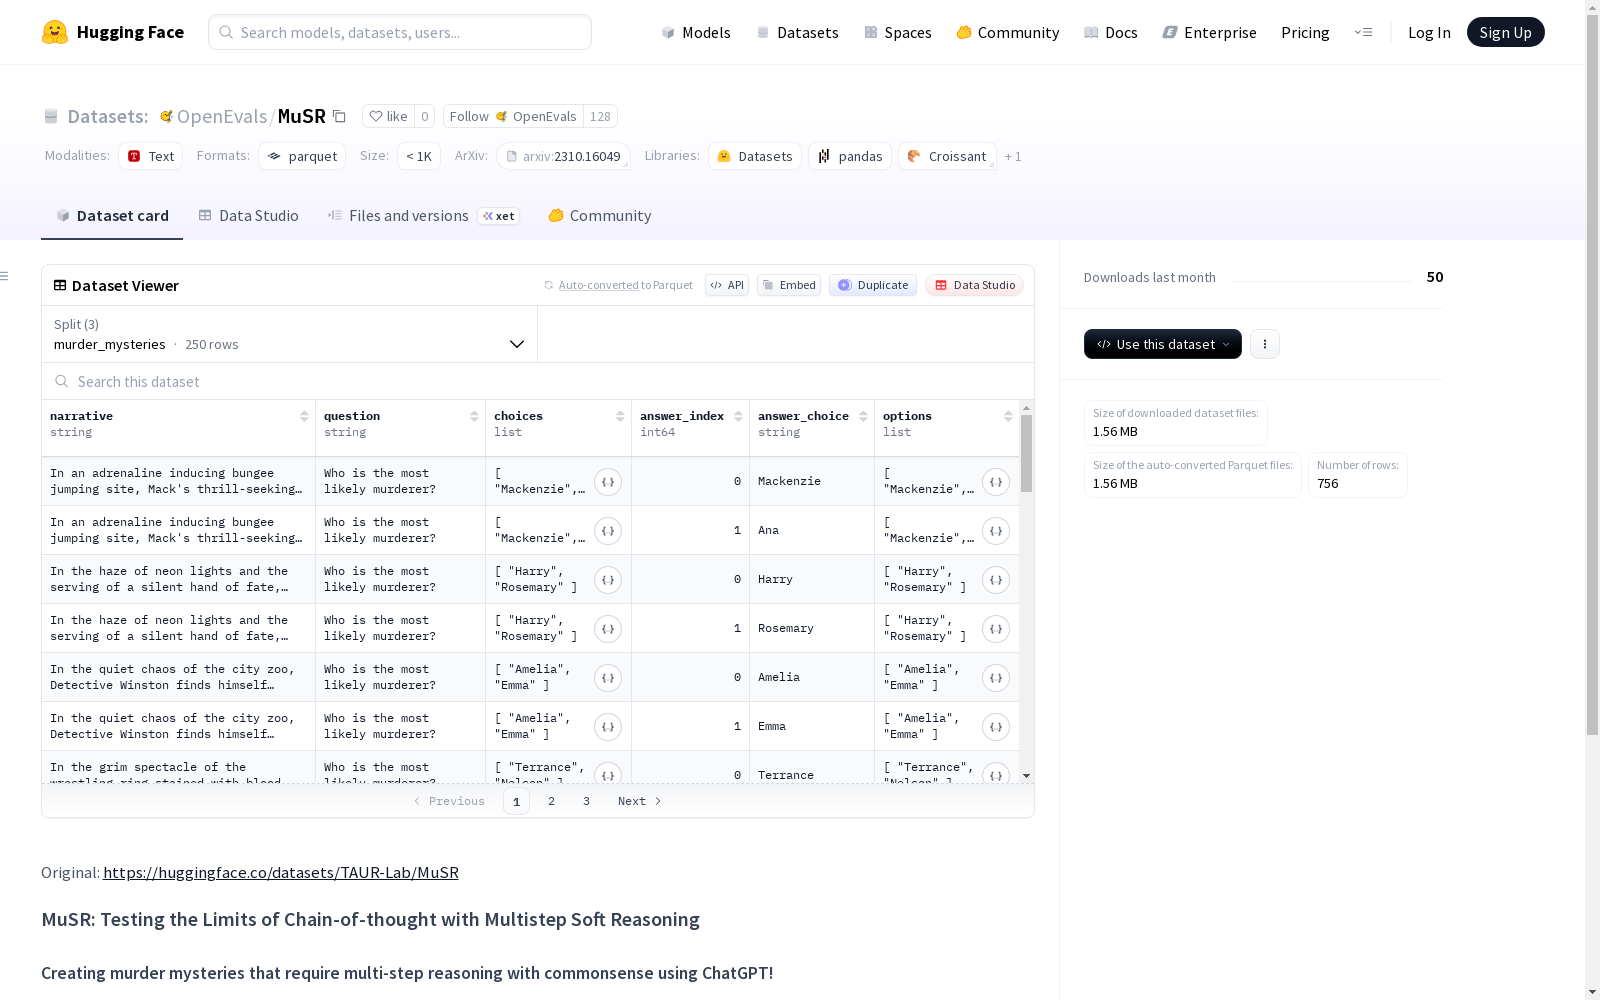The image size is (1600, 1000).
Task: Go to page 3 of the dataset viewer
Action: point(586,801)
